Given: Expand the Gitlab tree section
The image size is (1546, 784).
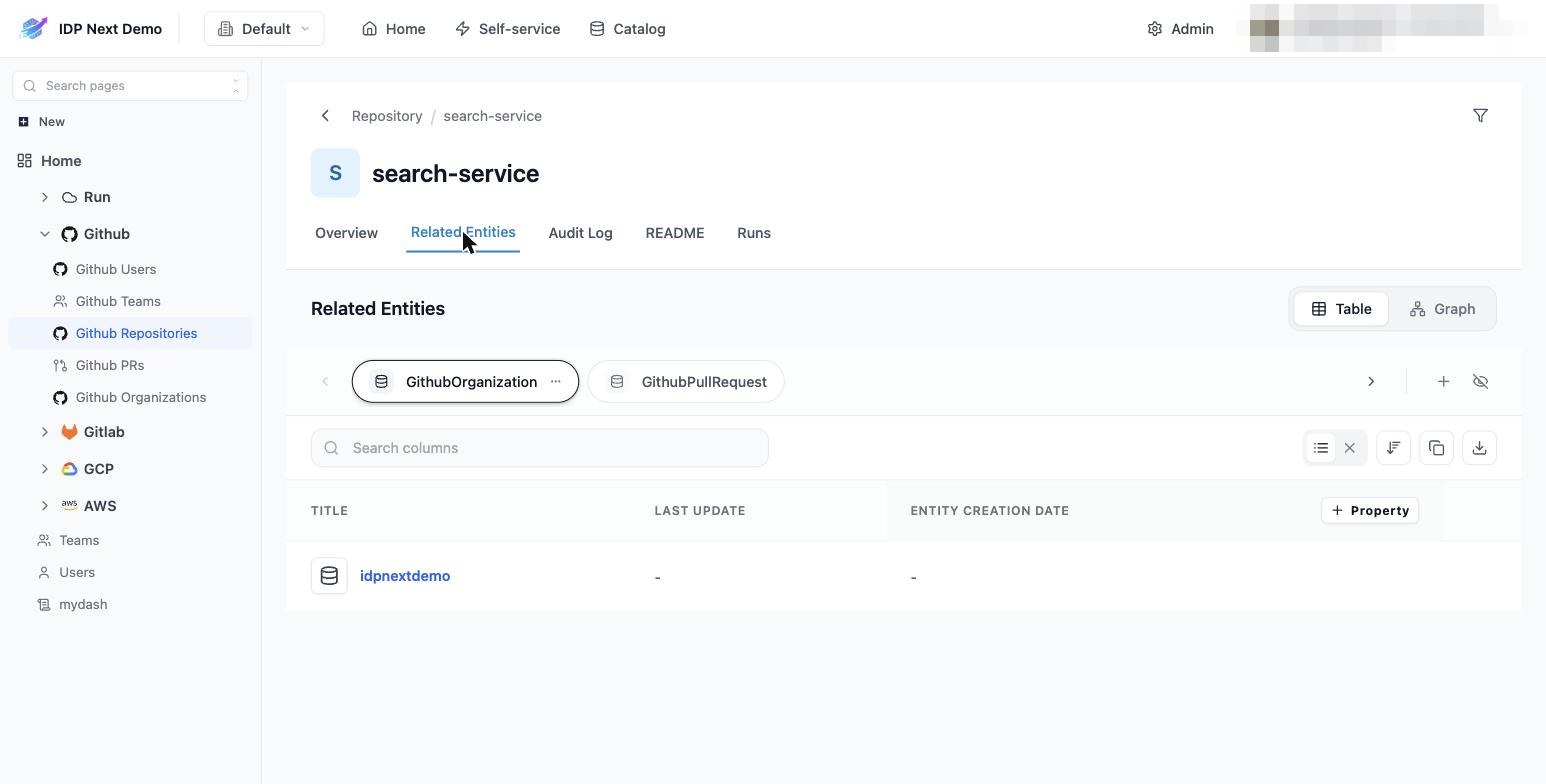Looking at the screenshot, I should click(x=45, y=432).
